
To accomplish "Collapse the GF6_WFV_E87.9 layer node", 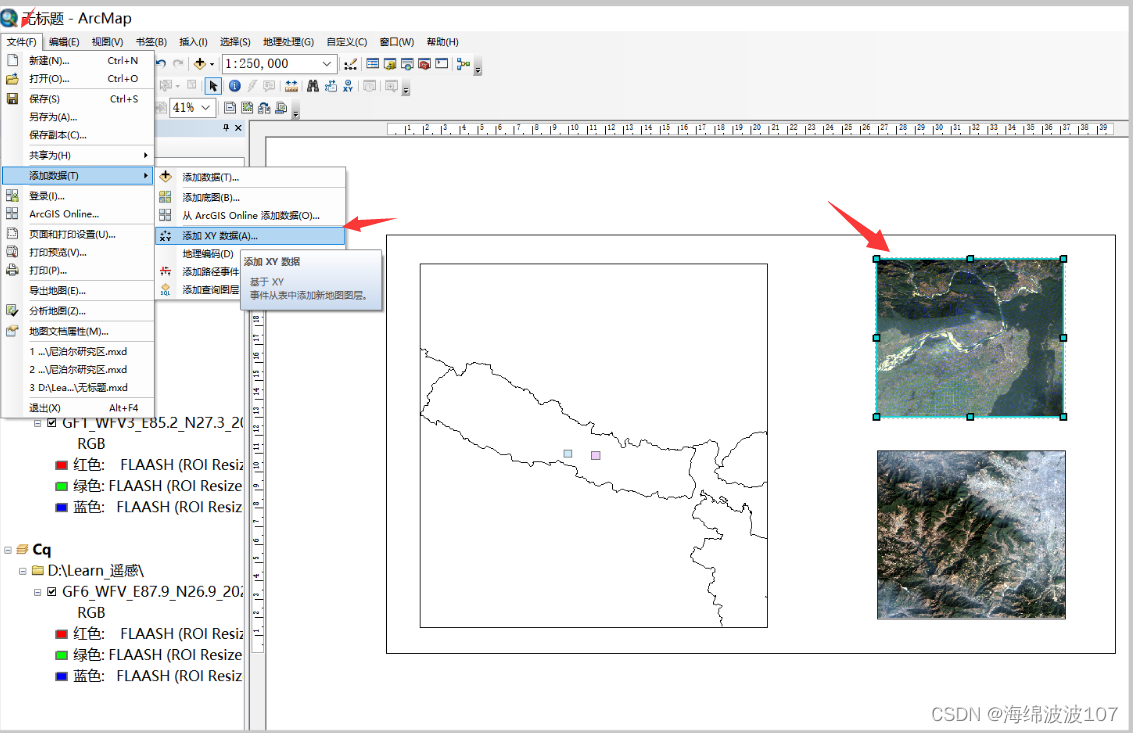I will click(38, 592).
